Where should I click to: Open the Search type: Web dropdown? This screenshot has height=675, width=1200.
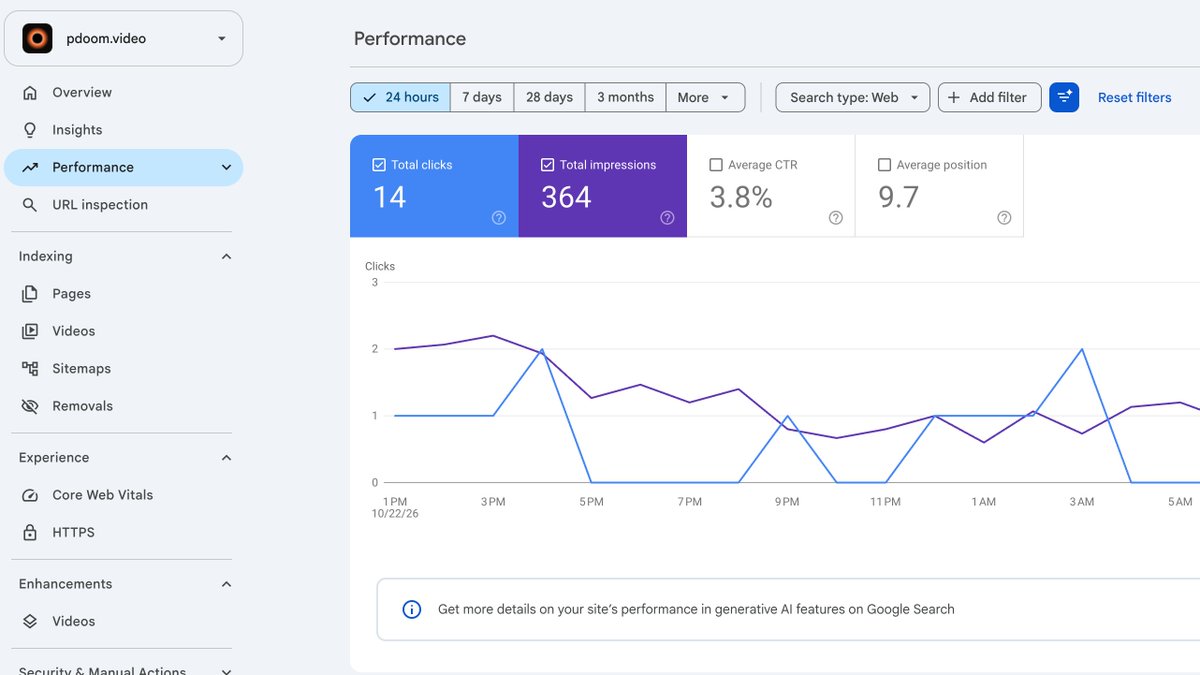click(x=853, y=97)
